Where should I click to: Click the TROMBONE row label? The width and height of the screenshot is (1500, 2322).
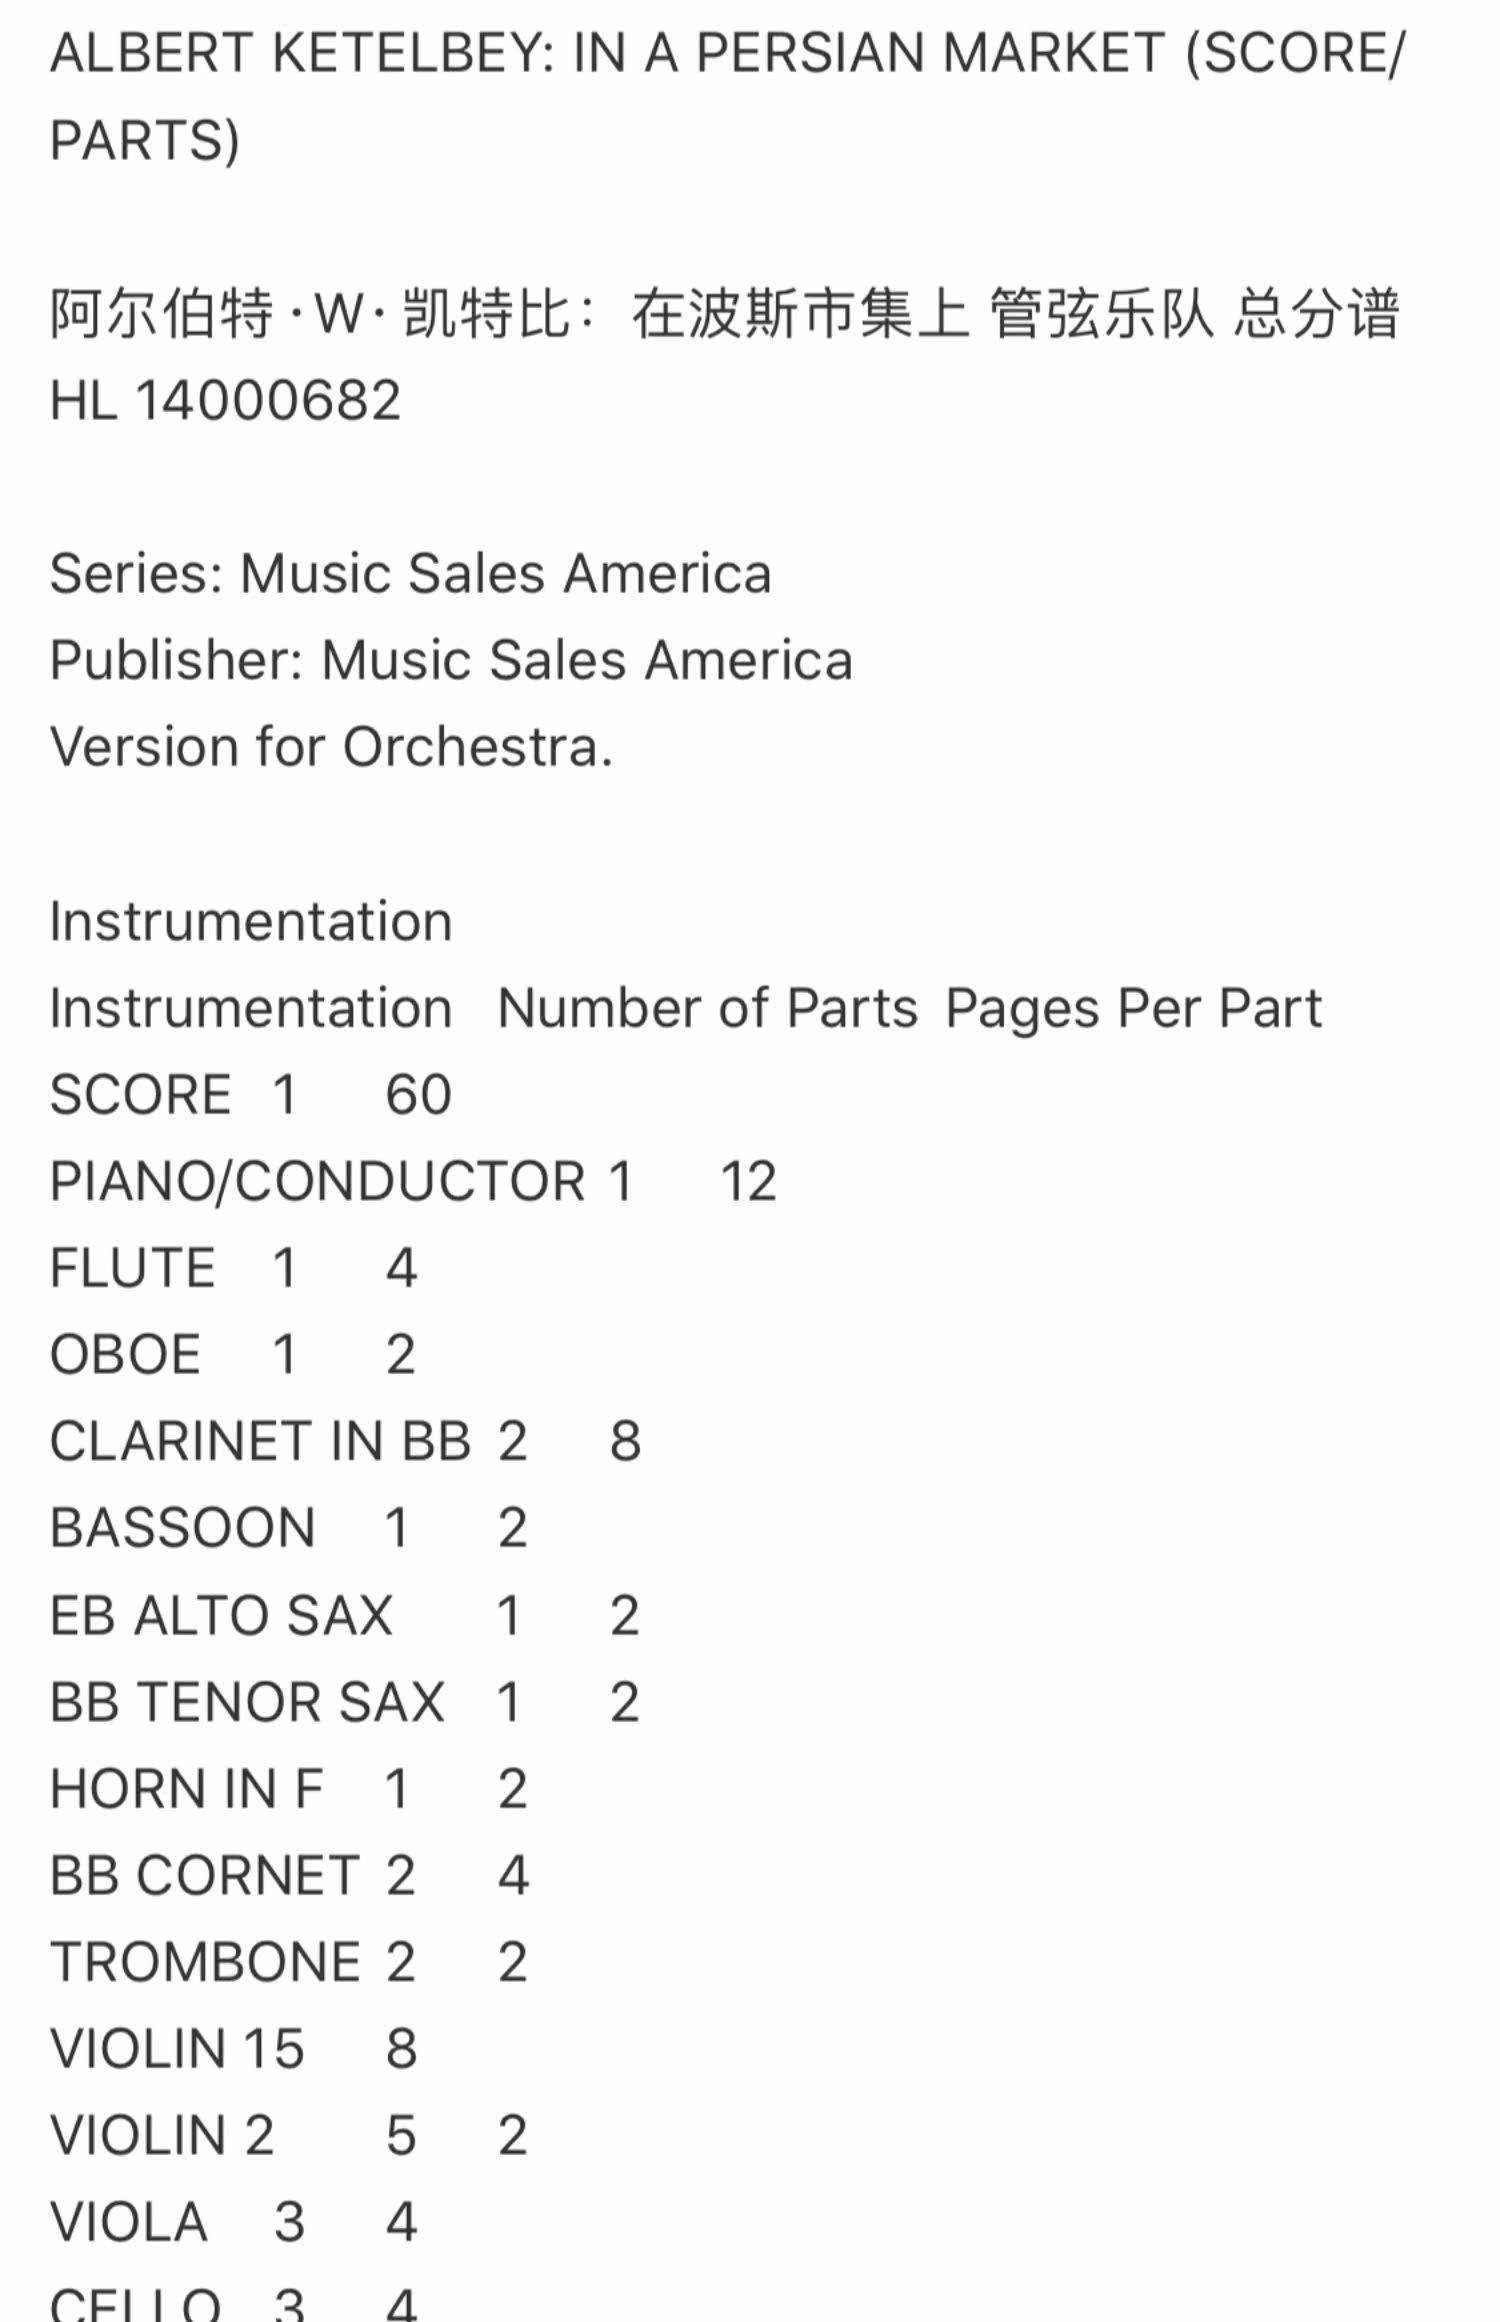point(204,1962)
